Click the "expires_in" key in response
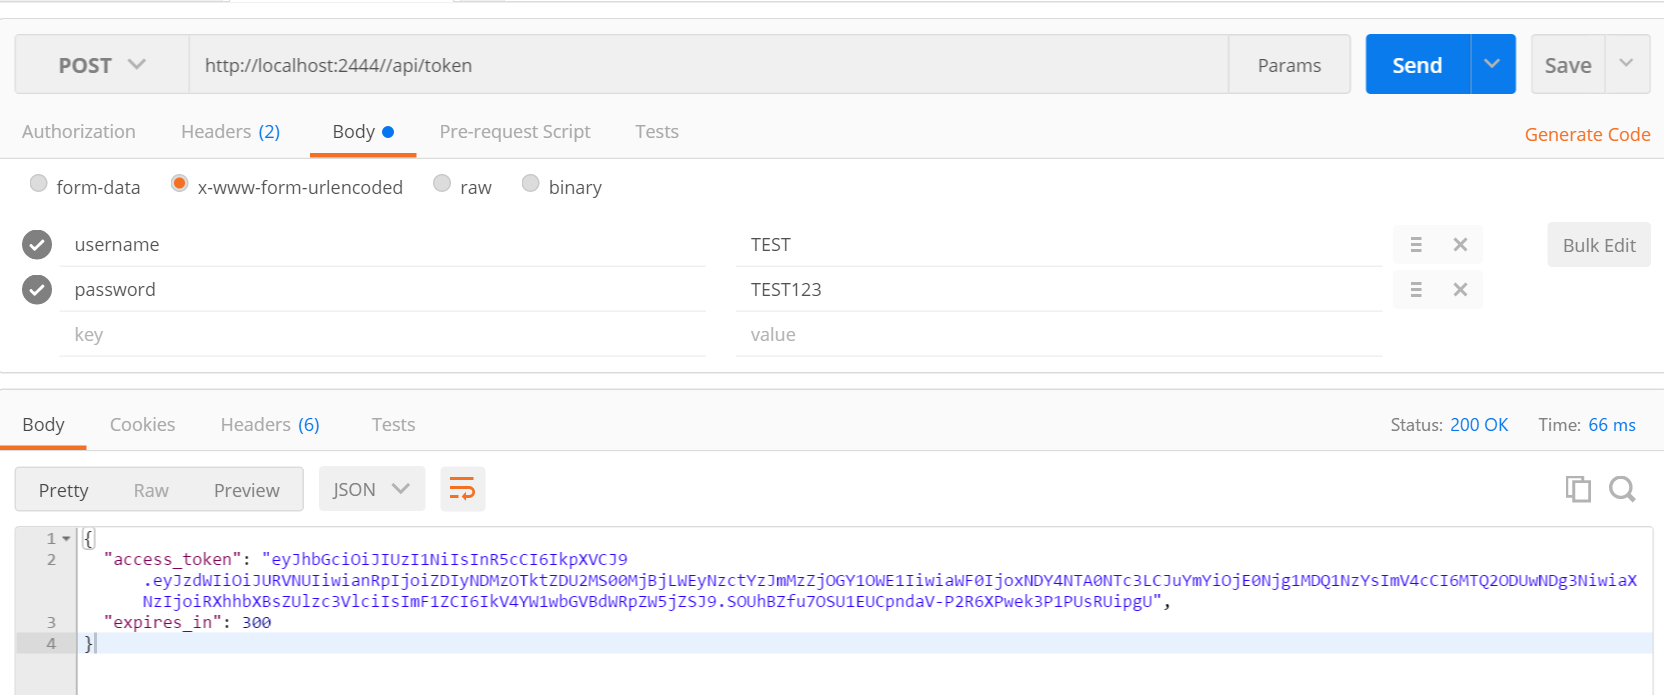The image size is (1664, 695). (163, 622)
